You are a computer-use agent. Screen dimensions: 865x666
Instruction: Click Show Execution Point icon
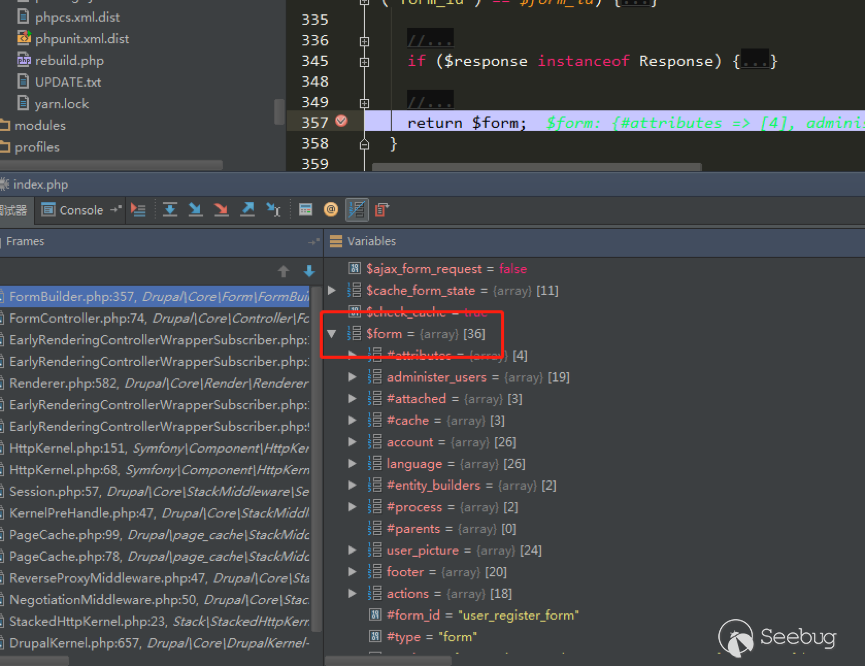click(x=138, y=210)
